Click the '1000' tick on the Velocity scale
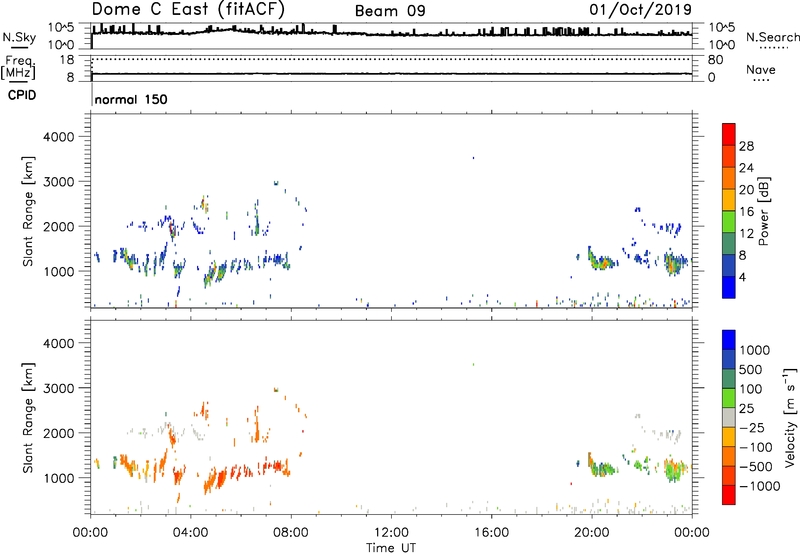Screen dimensions: 800x554 pos(754,350)
